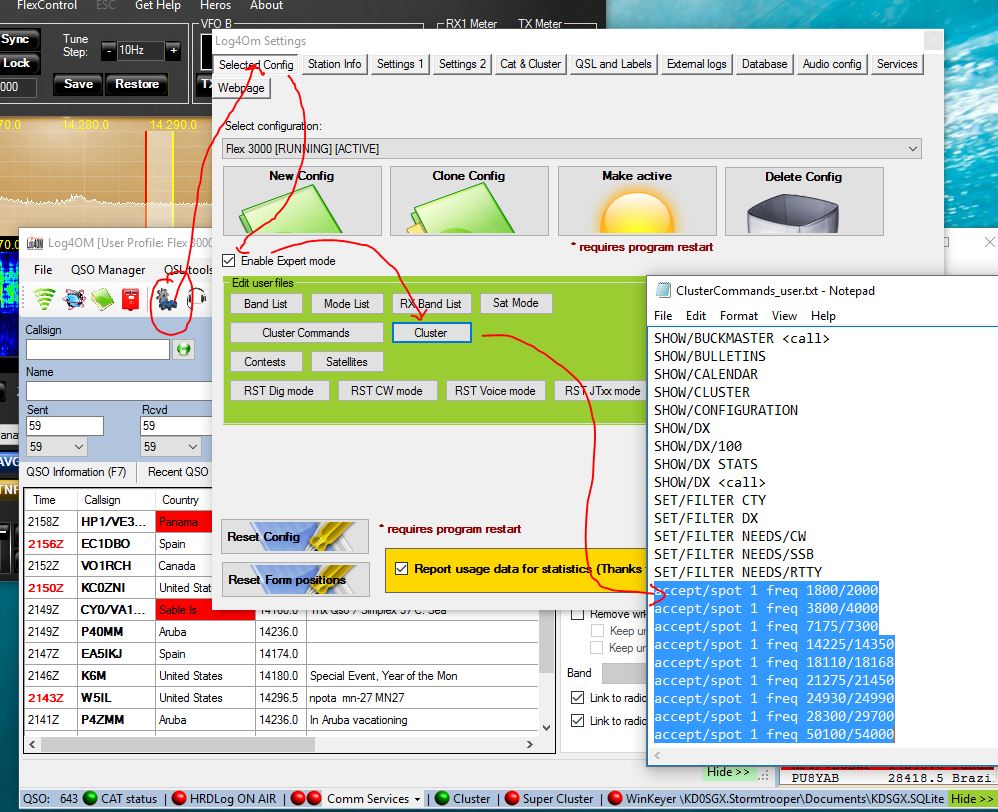The height and width of the screenshot is (812, 998).
Task: Click the Callsign input field
Action: [97, 349]
